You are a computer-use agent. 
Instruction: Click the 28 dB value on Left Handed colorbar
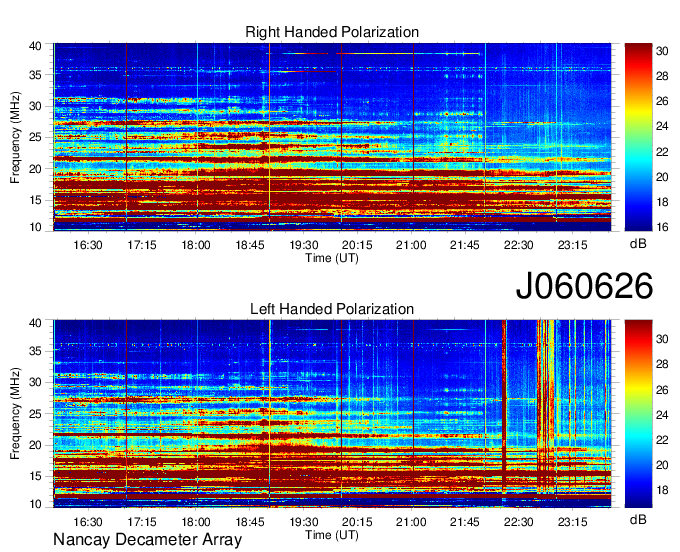pyautogui.click(x=662, y=364)
